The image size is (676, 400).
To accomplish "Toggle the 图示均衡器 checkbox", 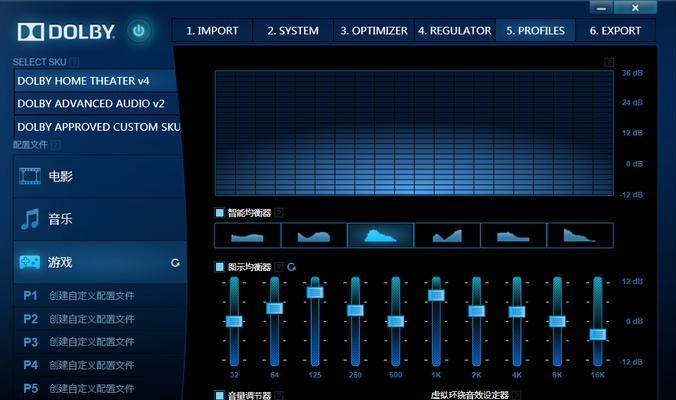I will [219, 267].
